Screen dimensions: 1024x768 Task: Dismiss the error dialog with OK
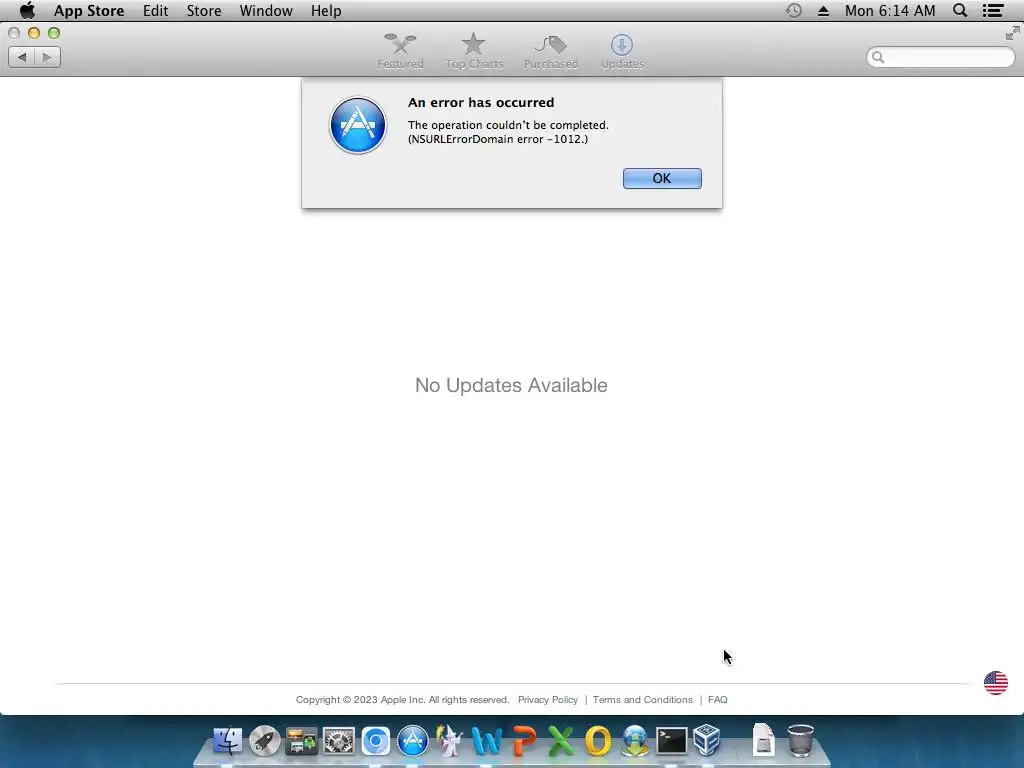tap(662, 178)
